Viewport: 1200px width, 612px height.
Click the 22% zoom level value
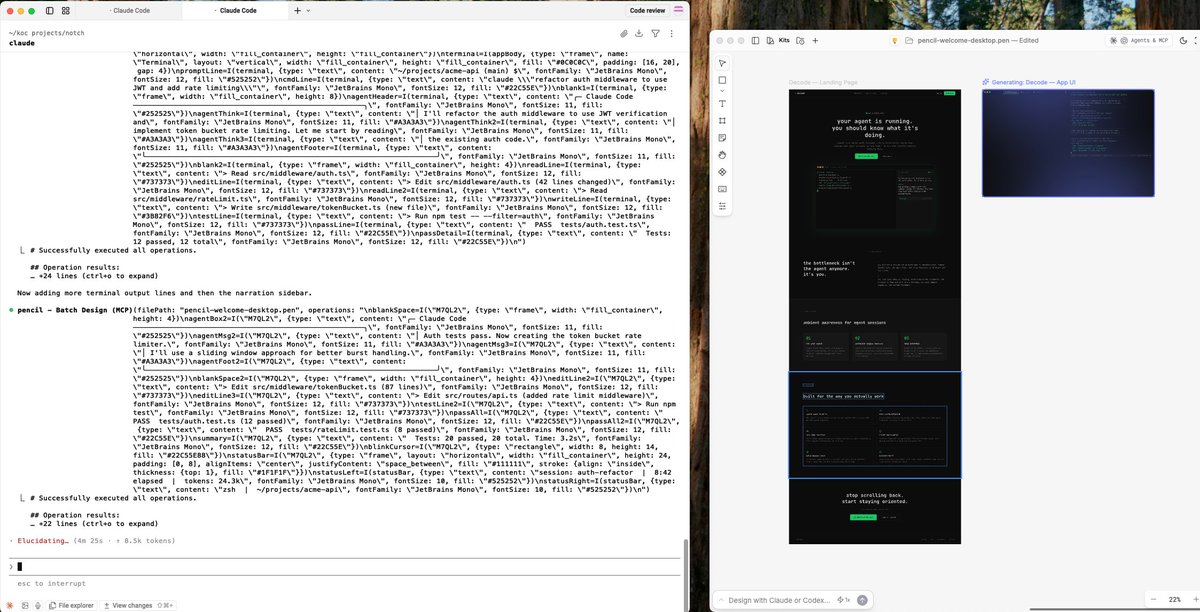[x=1173, y=599]
